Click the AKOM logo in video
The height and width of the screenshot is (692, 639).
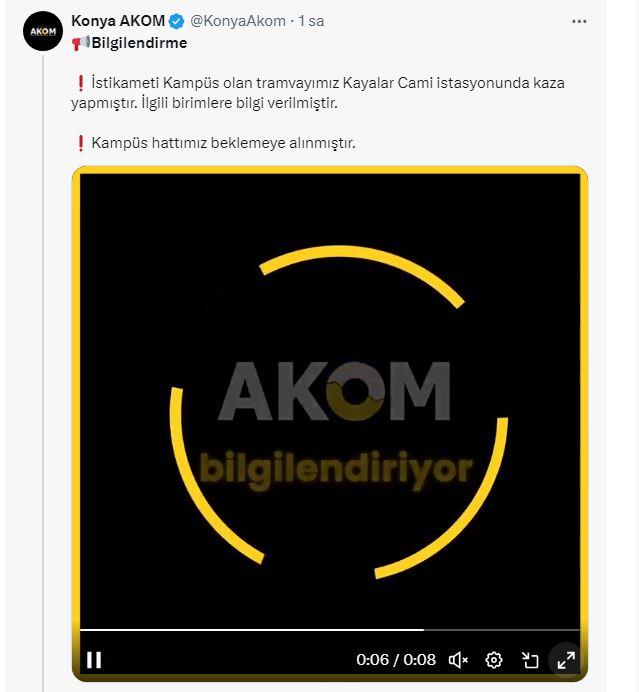[334, 391]
